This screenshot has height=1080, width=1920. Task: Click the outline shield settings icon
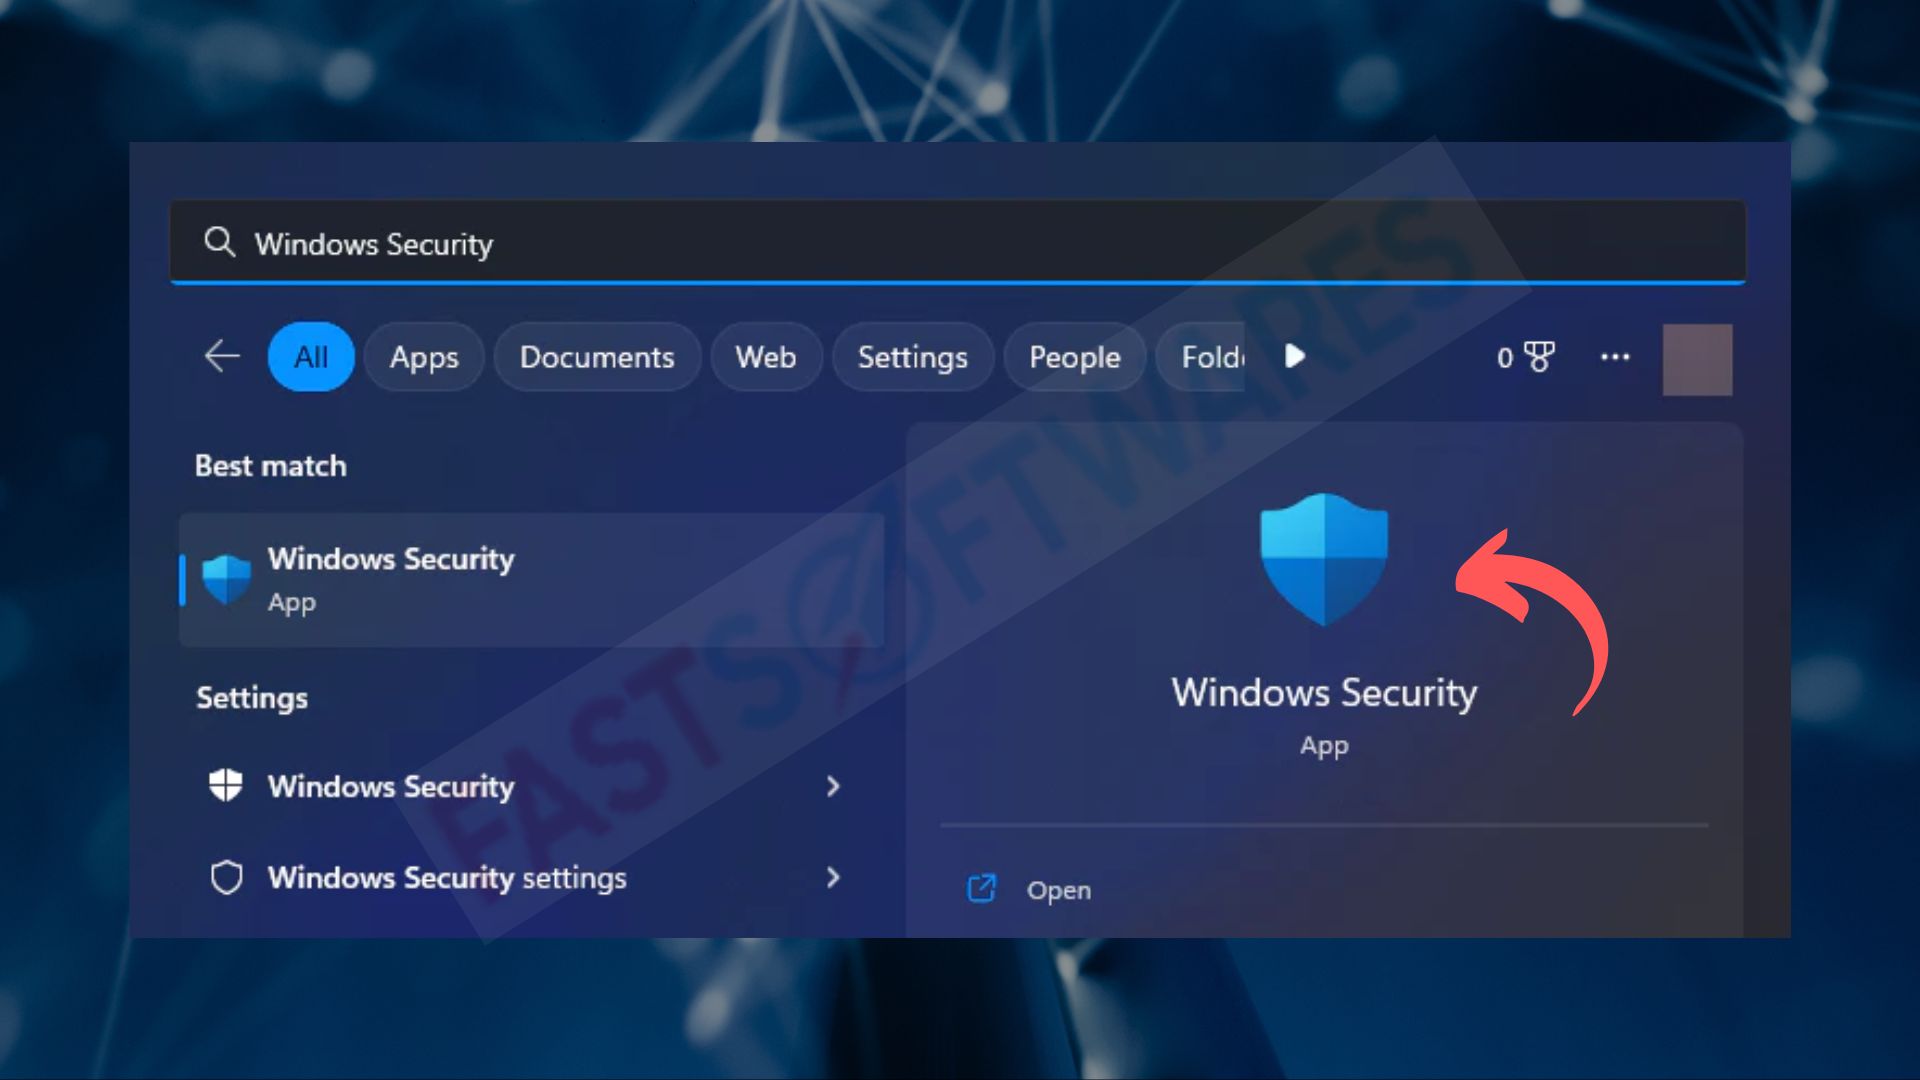[x=226, y=877]
